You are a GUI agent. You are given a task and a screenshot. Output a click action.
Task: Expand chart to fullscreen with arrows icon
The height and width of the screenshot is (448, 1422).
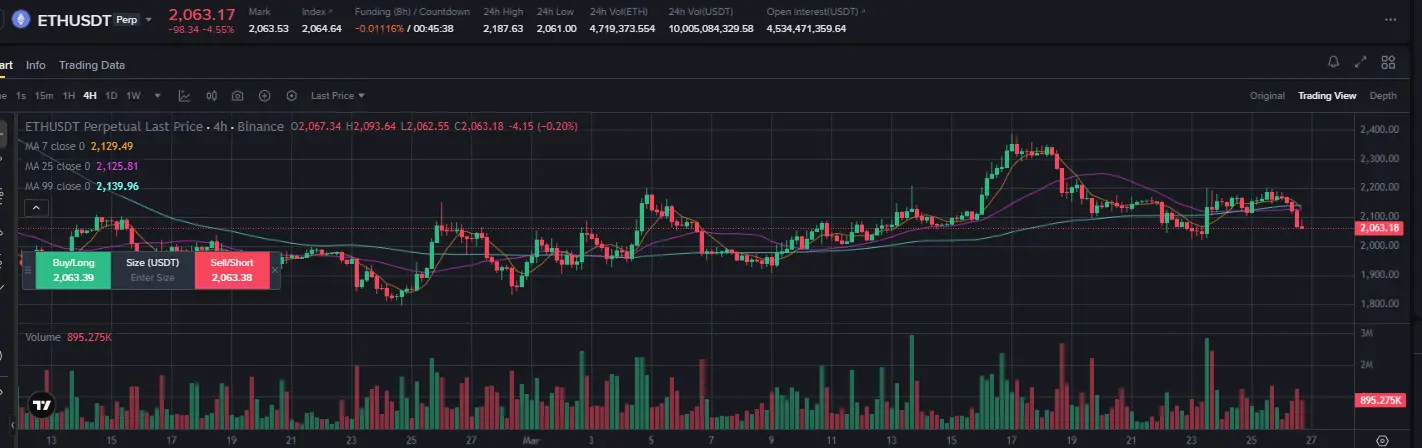pyautogui.click(x=1360, y=62)
